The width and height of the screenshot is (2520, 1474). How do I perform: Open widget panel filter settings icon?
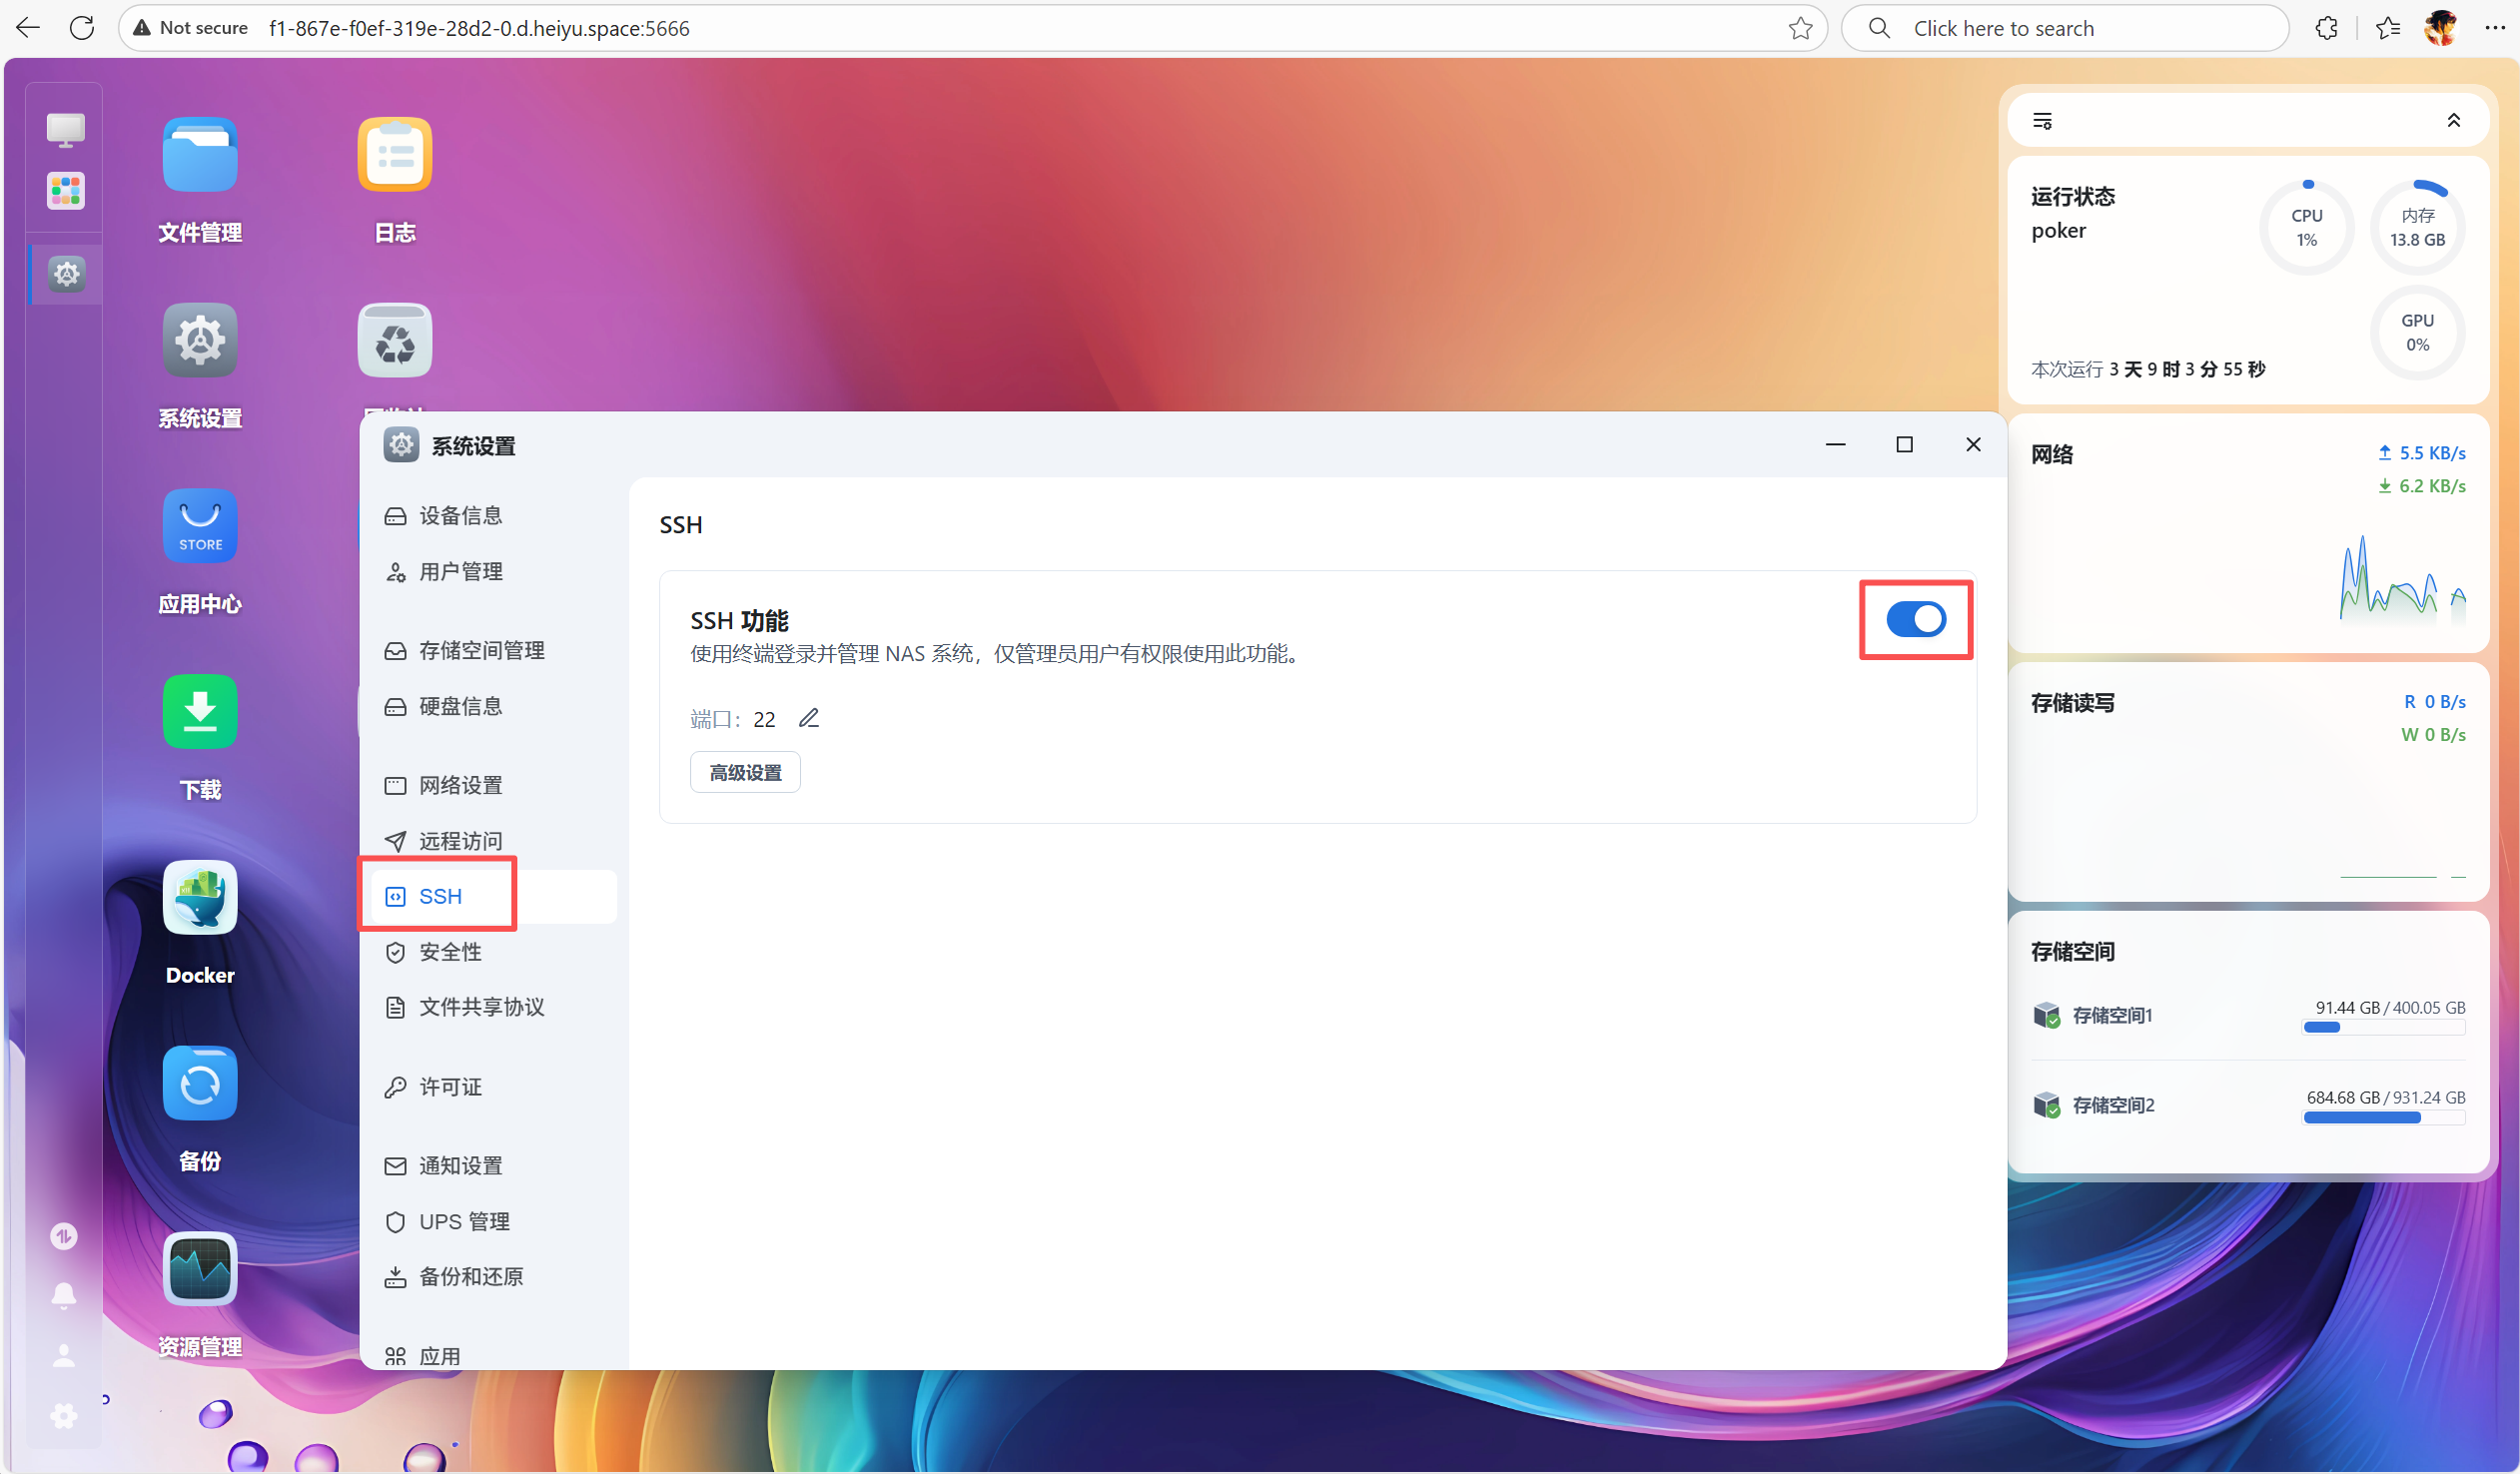coord(2043,121)
